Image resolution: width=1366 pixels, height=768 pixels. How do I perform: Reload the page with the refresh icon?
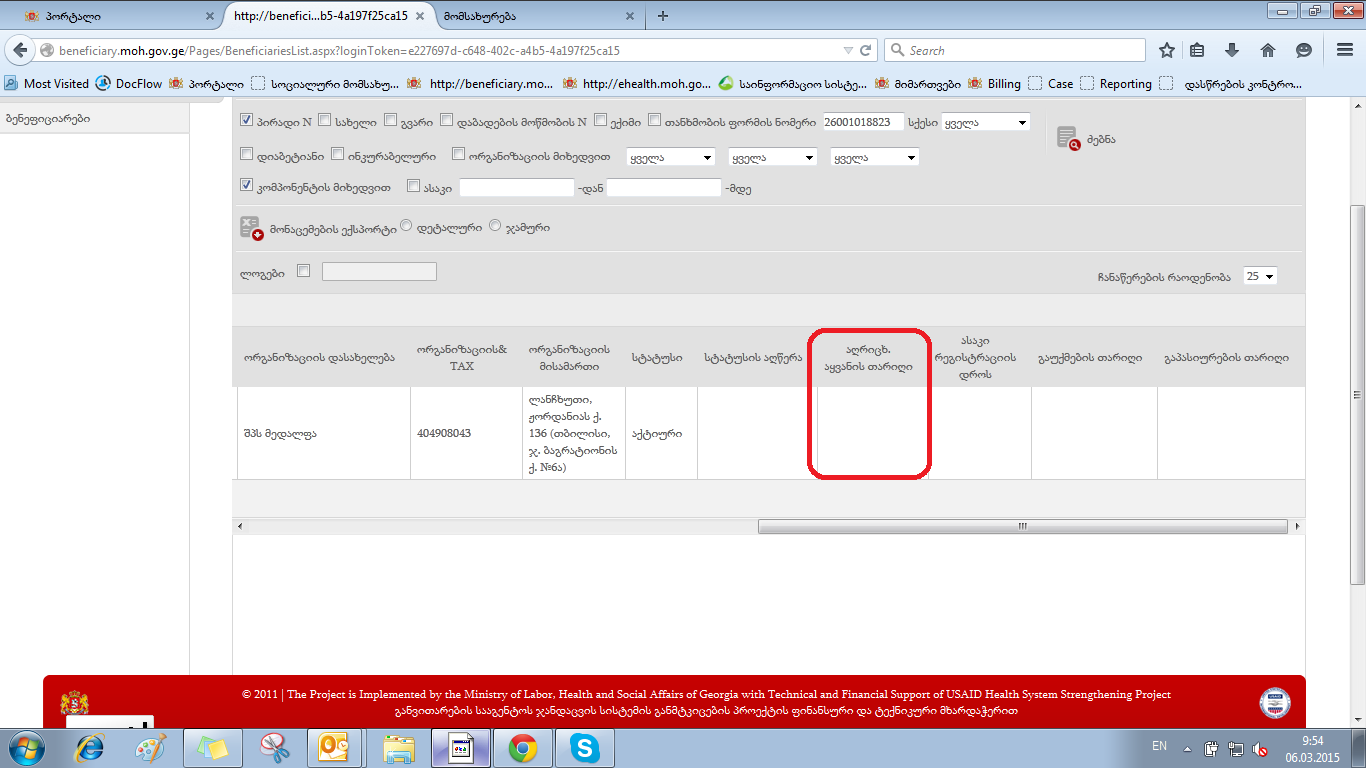[x=866, y=50]
